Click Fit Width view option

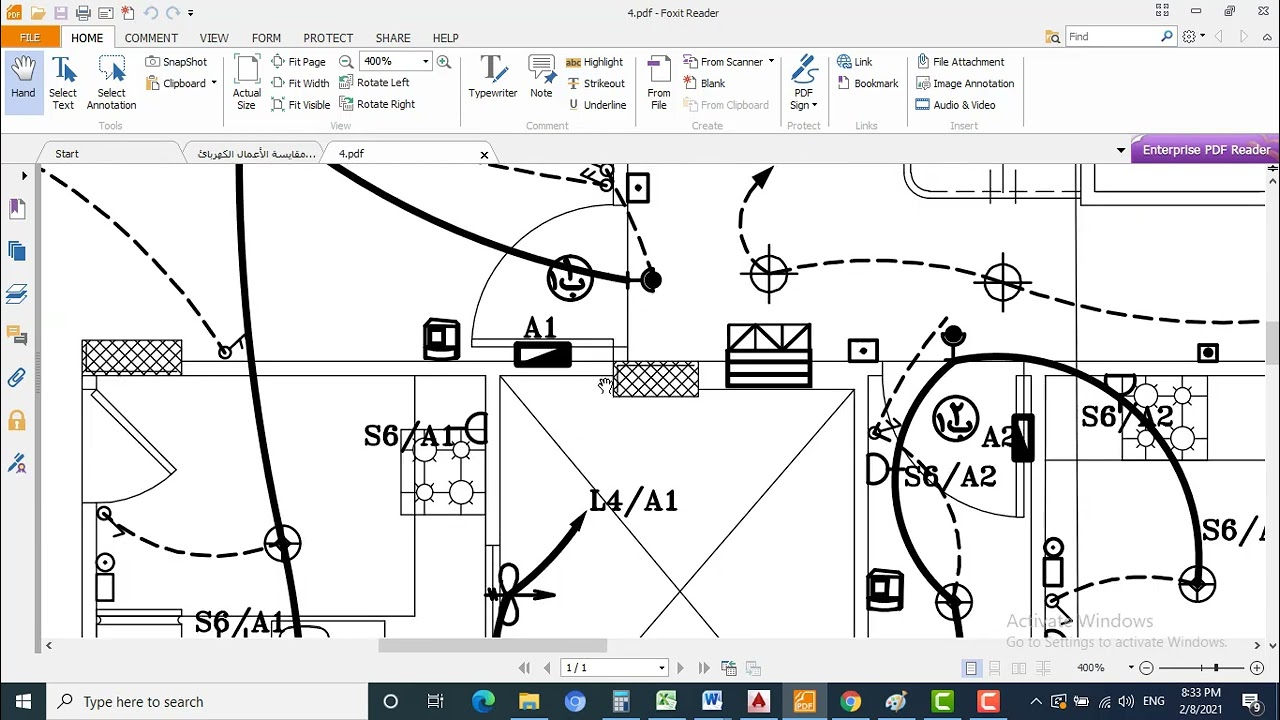coord(300,83)
